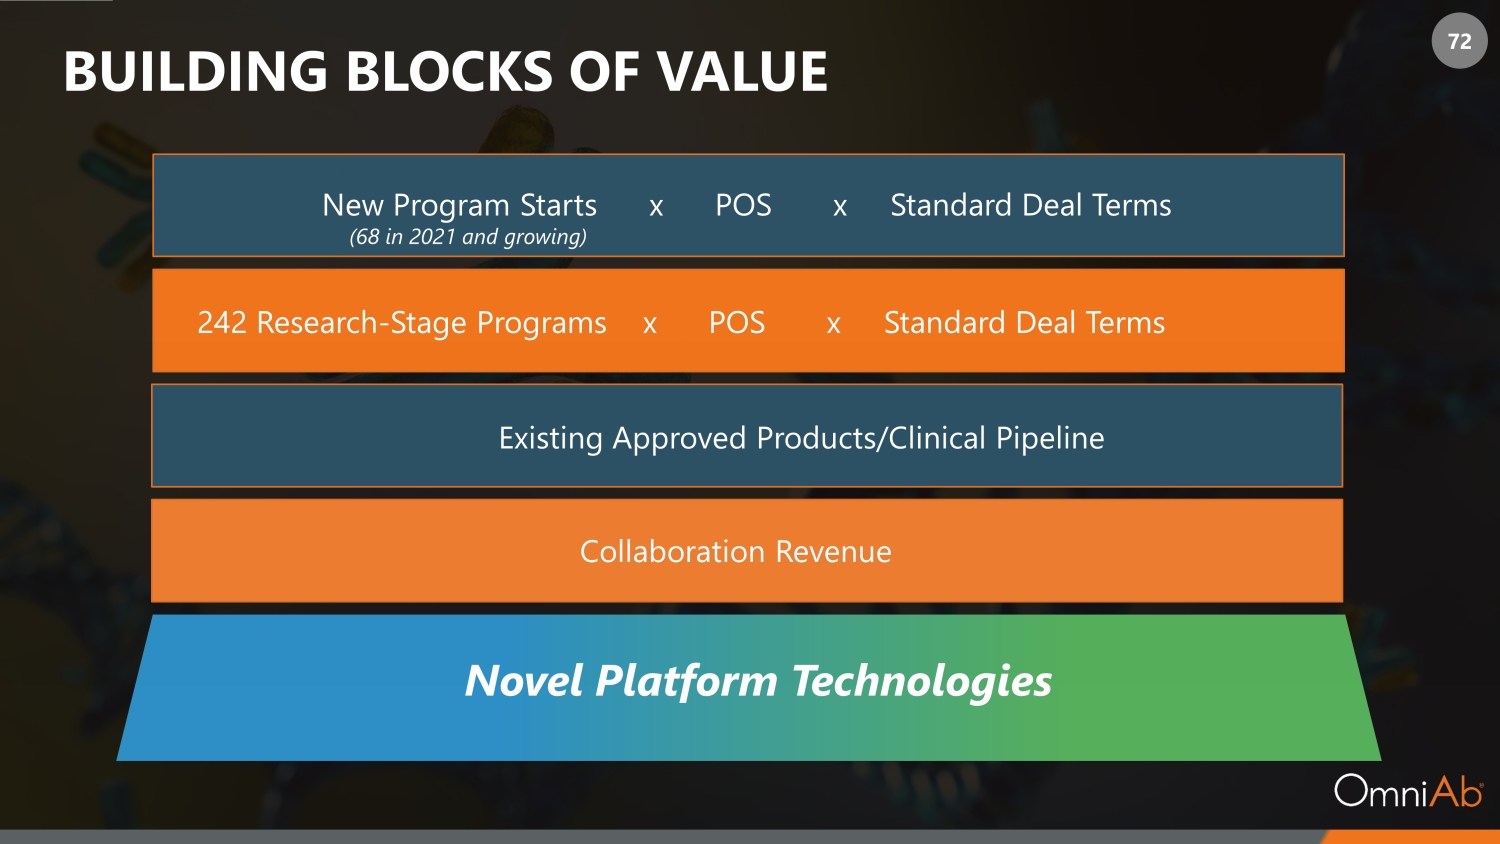Screen dimensions: 1500x844
Task: Click POS in the top blue block
Action: pos(743,205)
